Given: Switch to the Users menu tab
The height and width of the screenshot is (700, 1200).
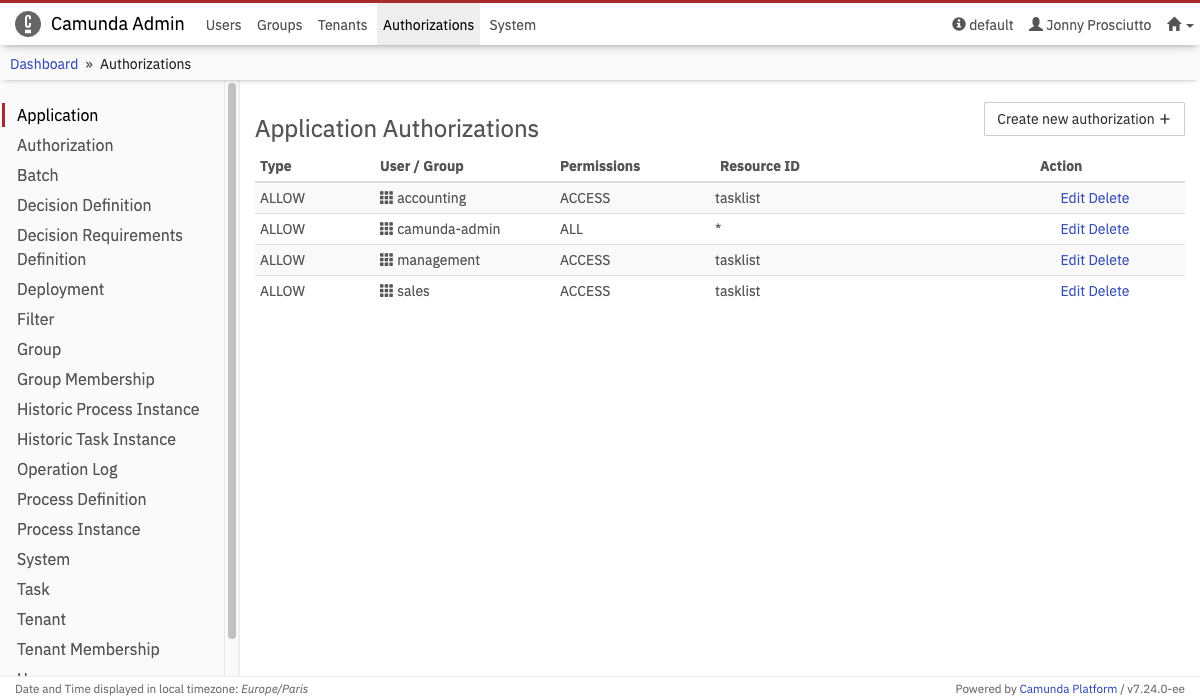Looking at the screenshot, I should point(223,25).
